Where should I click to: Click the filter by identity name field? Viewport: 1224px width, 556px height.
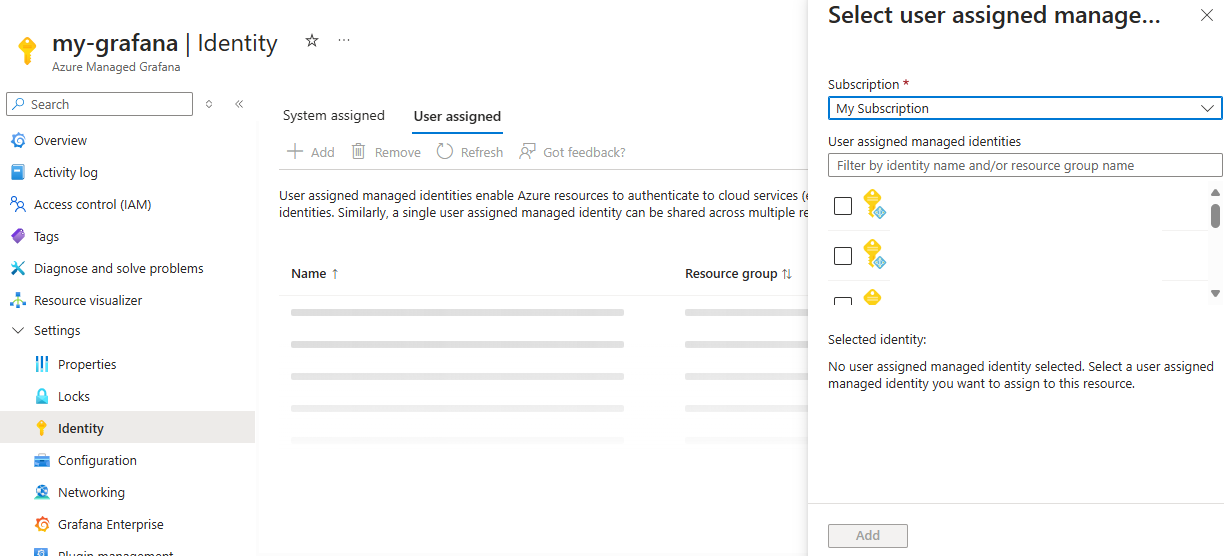click(x=1025, y=165)
